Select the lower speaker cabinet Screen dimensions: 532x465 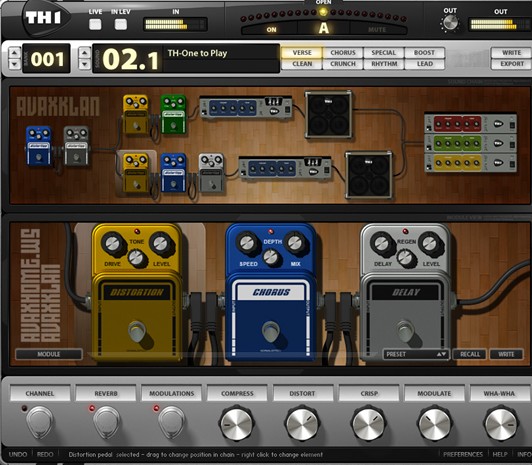coord(369,175)
